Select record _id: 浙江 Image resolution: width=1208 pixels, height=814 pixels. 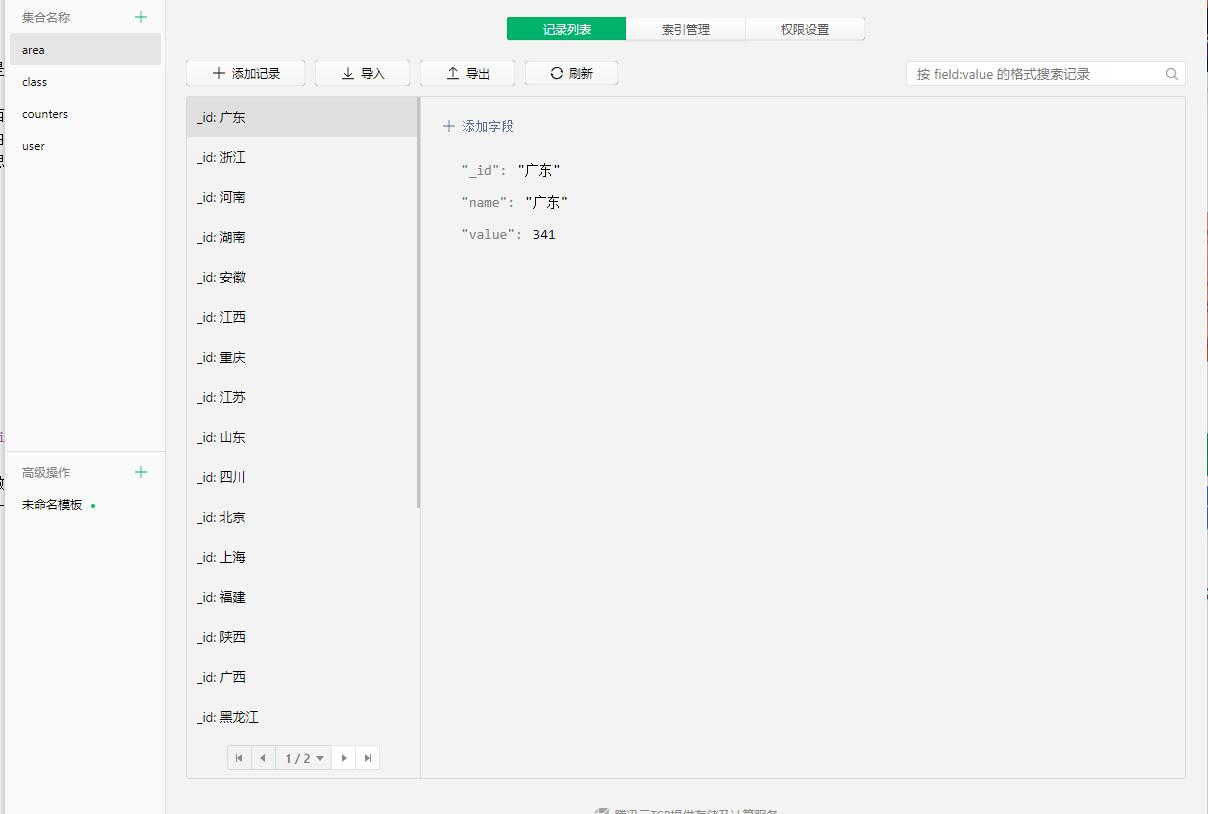point(301,157)
